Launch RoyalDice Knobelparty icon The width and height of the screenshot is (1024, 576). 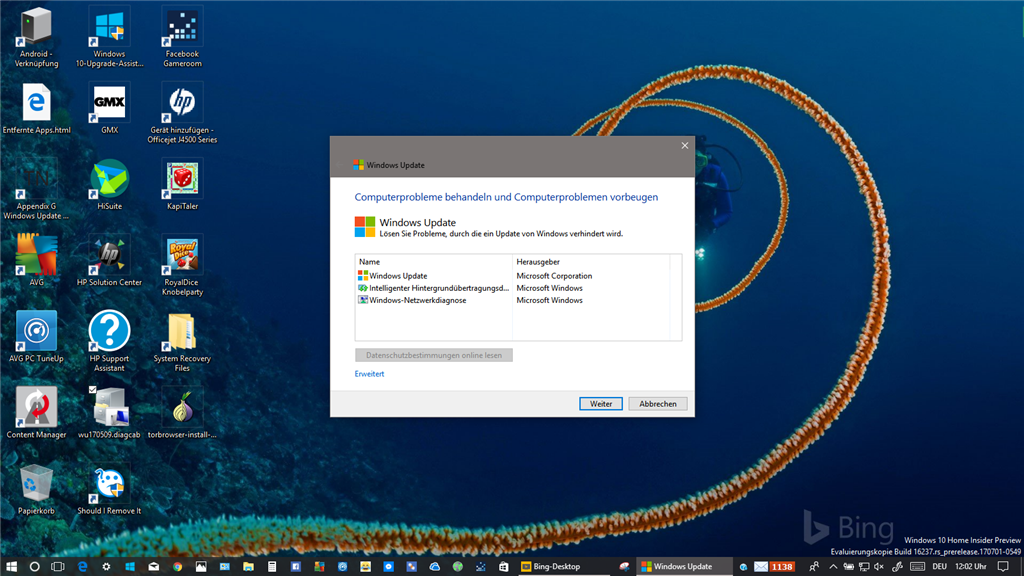click(182, 266)
